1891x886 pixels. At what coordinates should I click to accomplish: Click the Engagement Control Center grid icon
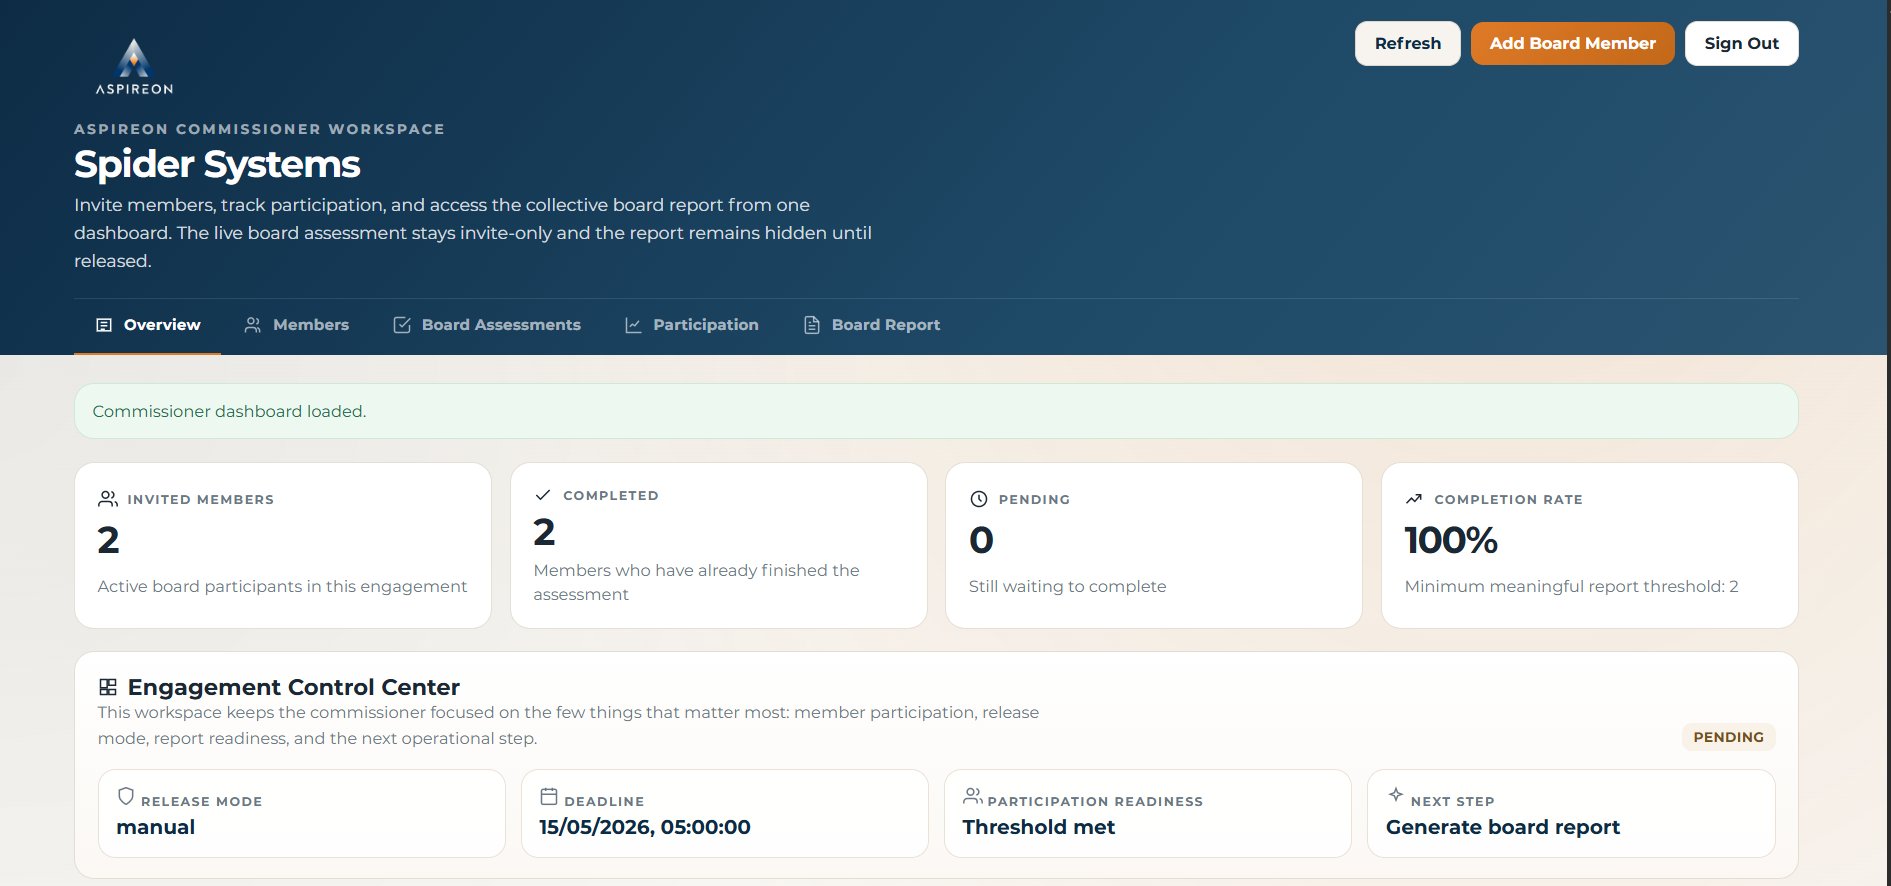(x=108, y=687)
